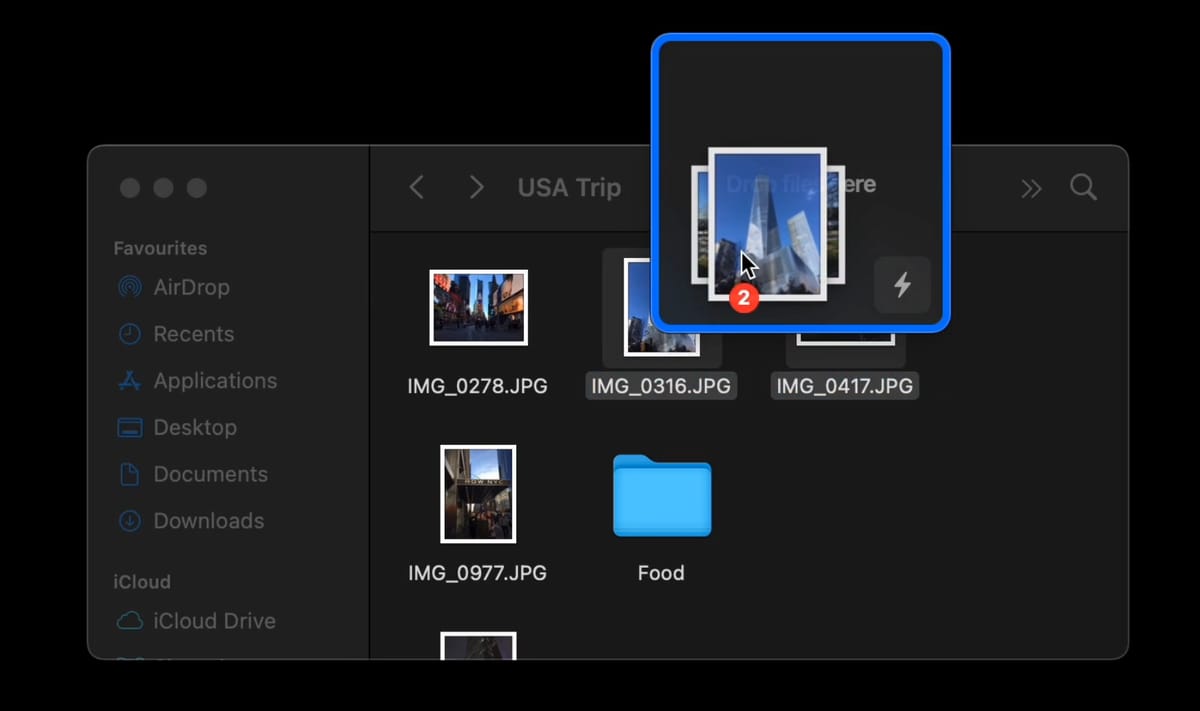Click the lightning bolt action button
This screenshot has width=1200, height=711.
(902, 285)
